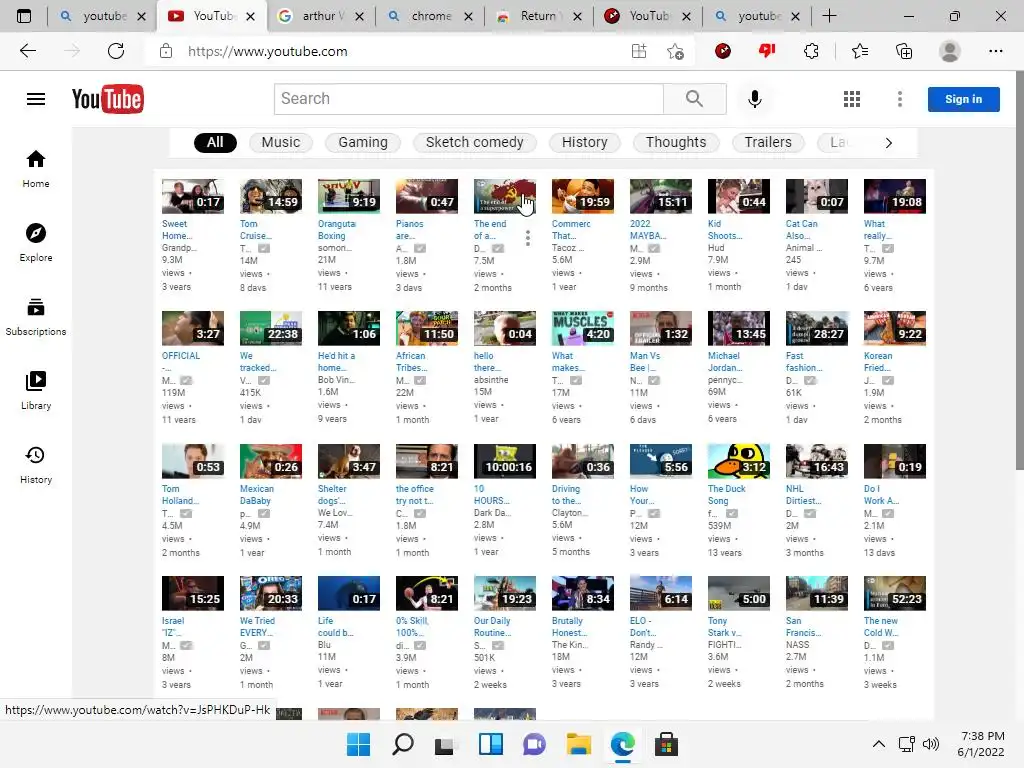Open Windows Start button
Image resolution: width=1024 pixels, height=768 pixels.
tap(359, 744)
